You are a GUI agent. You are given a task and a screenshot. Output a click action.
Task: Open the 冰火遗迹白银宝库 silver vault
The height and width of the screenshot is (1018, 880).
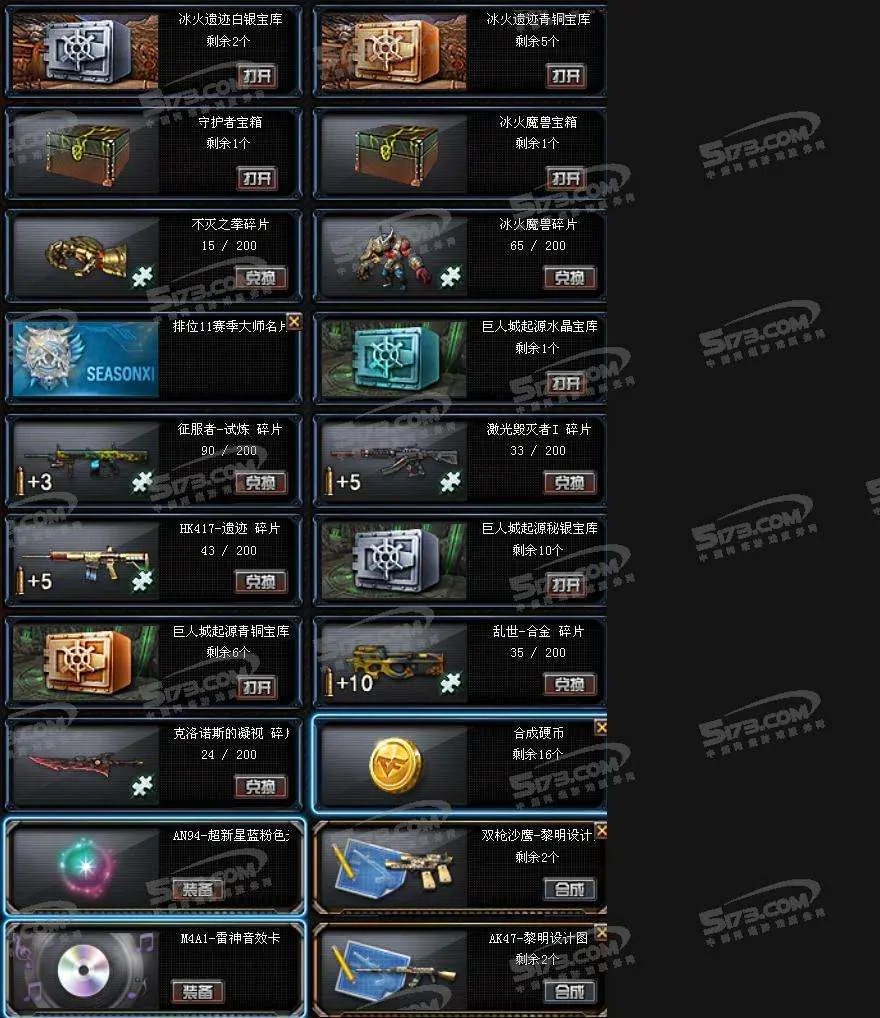[x=257, y=76]
